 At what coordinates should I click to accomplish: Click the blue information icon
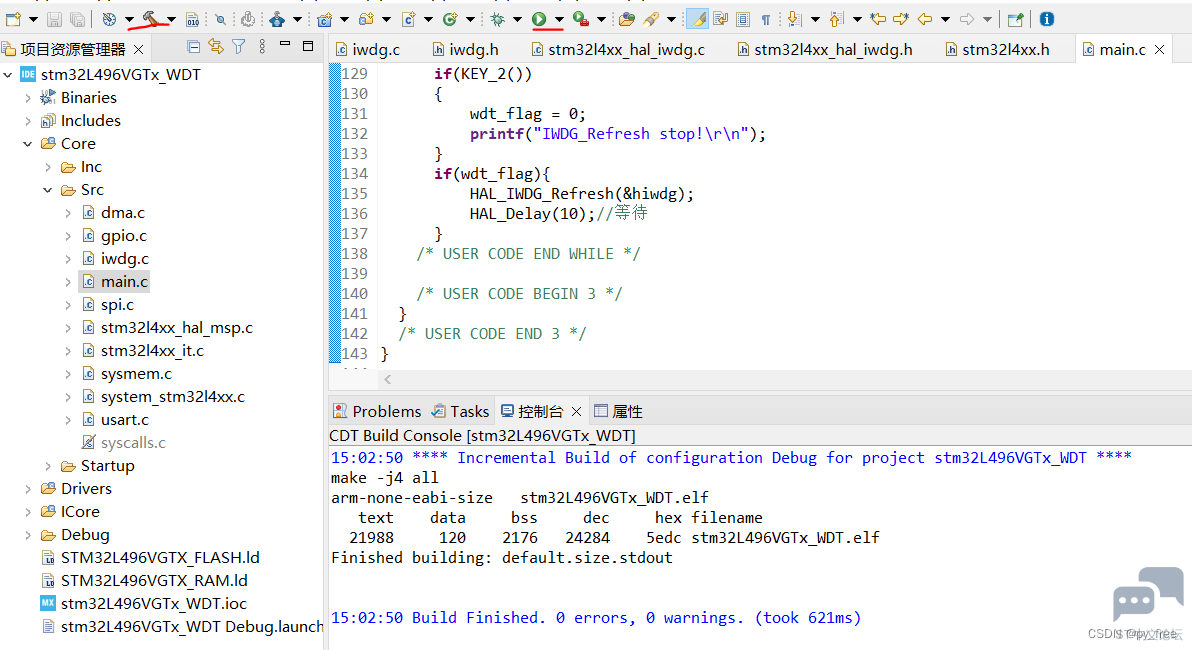point(1047,19)
